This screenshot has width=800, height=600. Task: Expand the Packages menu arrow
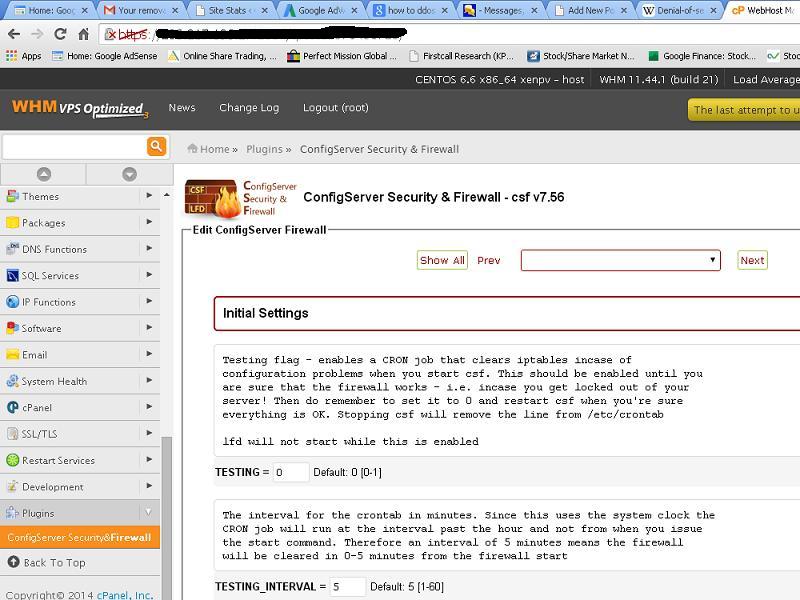pyautogui.click(x=149, y=222)
